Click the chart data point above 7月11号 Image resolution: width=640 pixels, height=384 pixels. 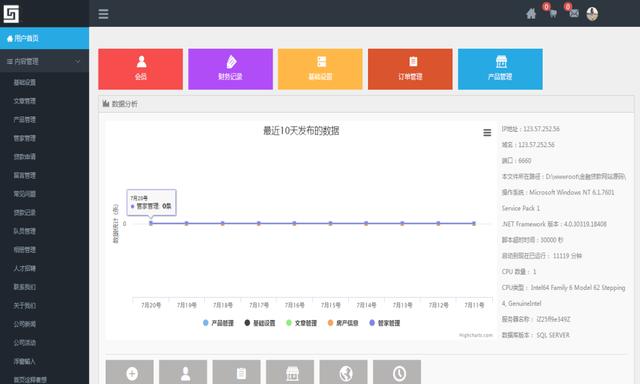[474, 223]
